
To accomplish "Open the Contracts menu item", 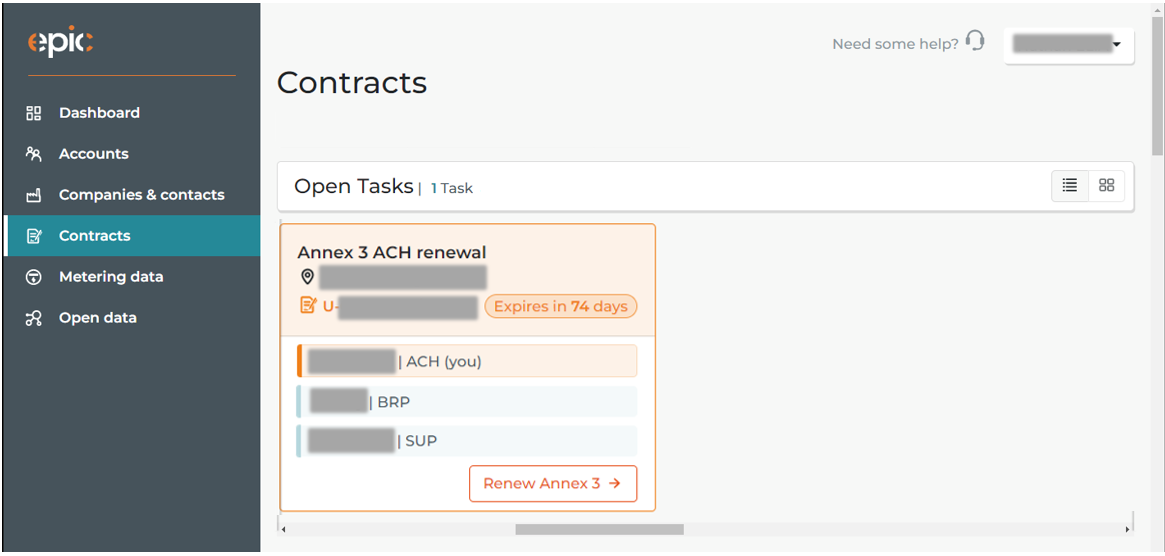I will point(132,236).
